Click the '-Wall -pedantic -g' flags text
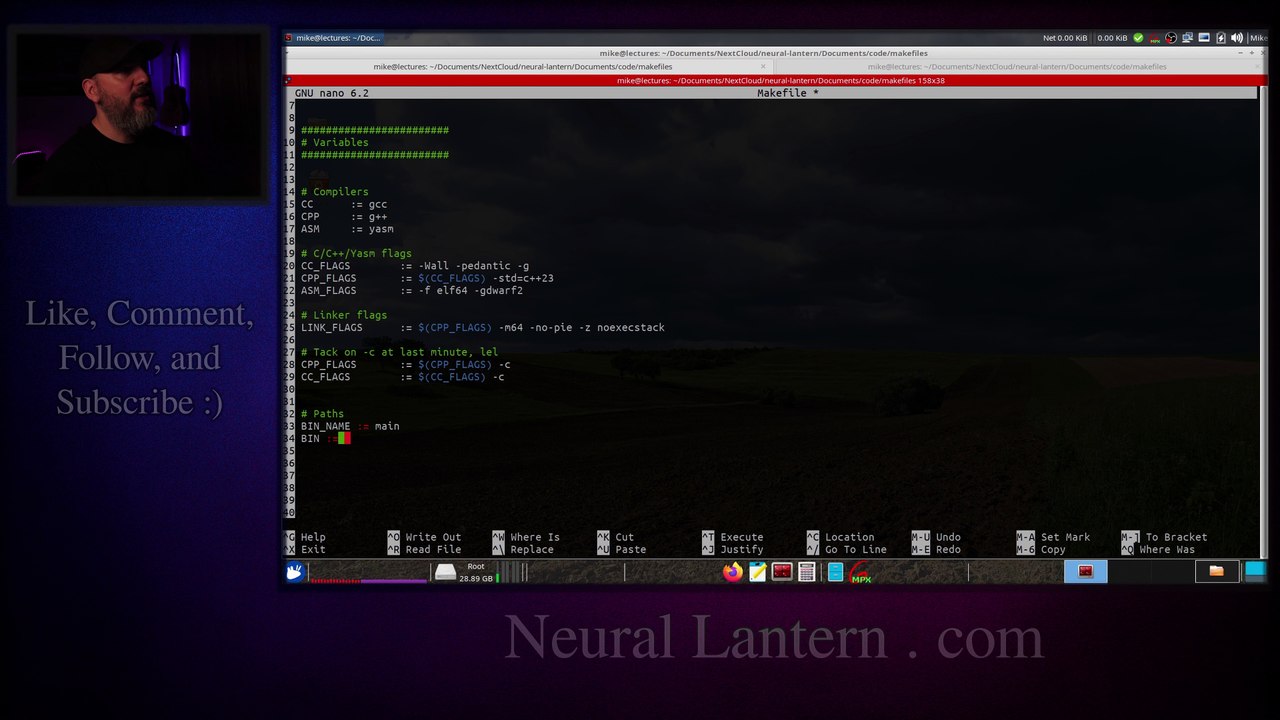1280x720 pixels. [474, 266]
